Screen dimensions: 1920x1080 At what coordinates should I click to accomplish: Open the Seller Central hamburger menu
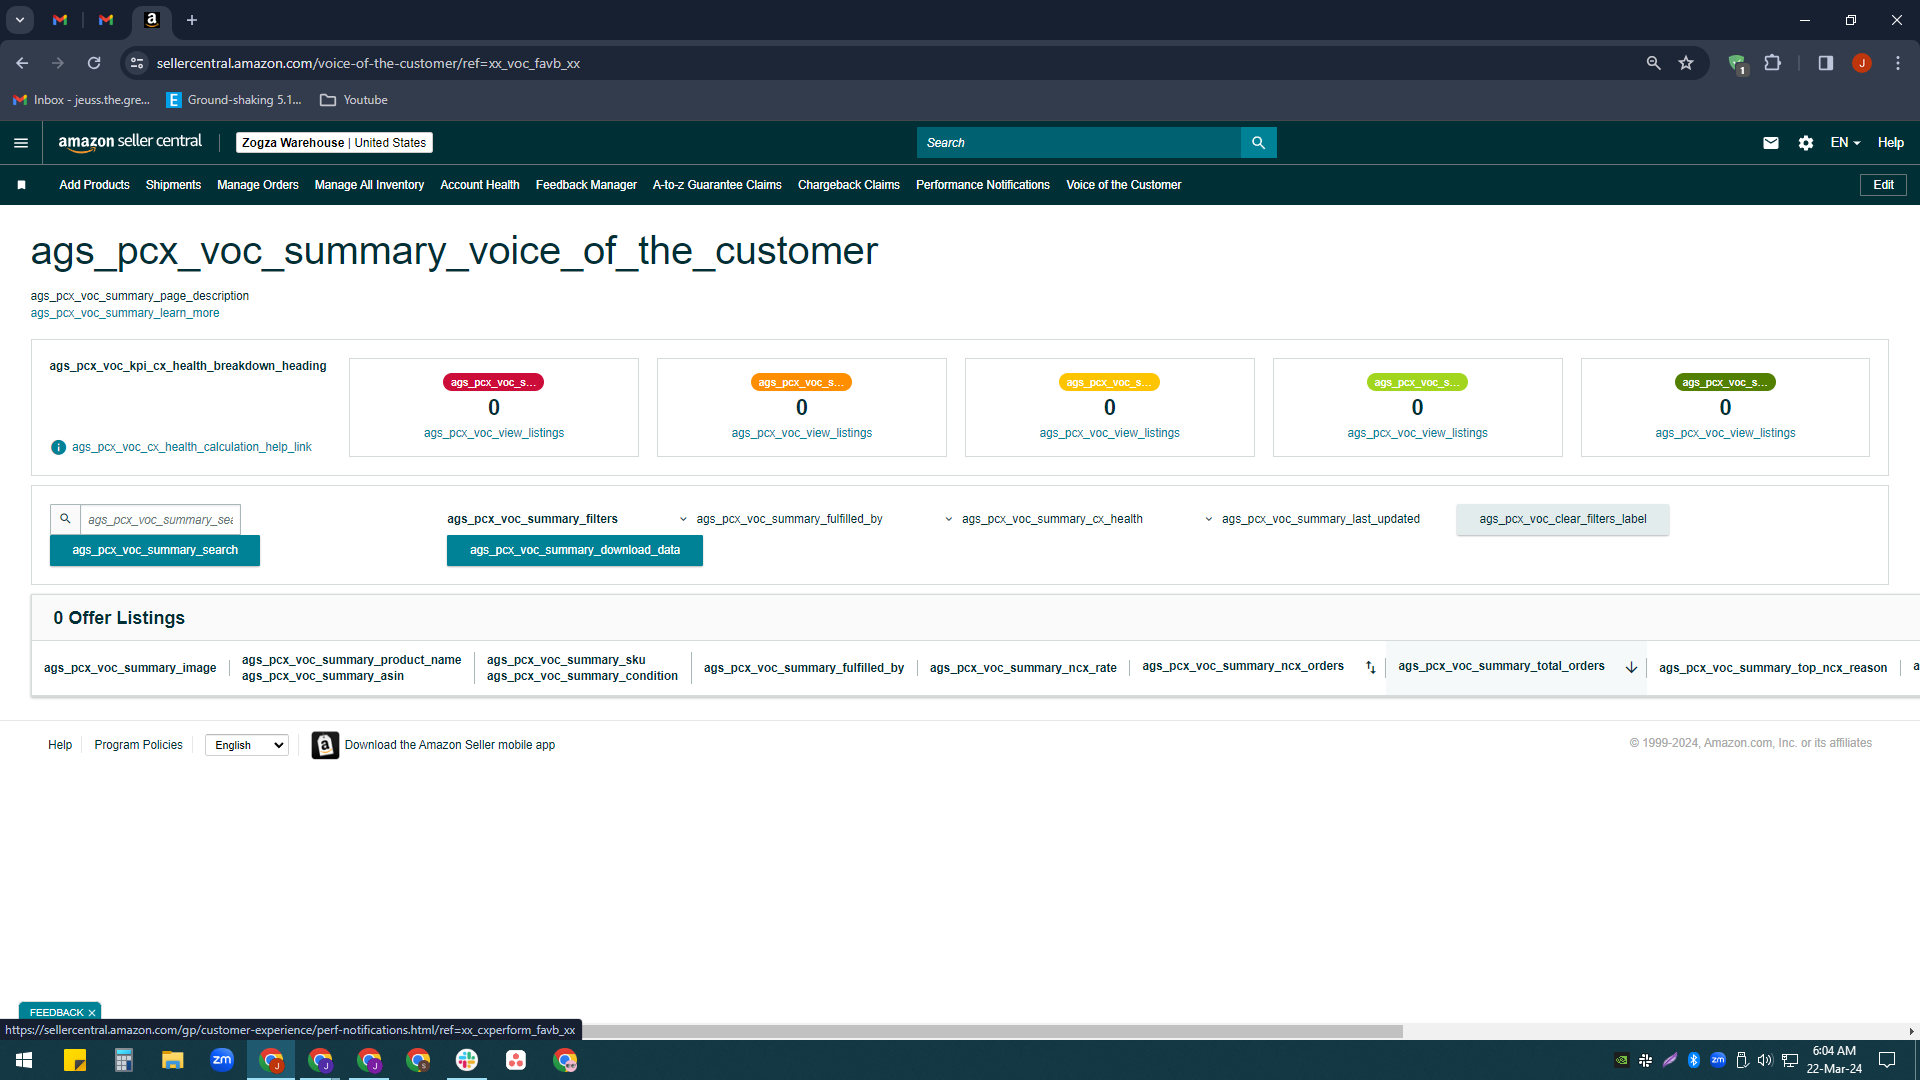[x=21, y=143]
